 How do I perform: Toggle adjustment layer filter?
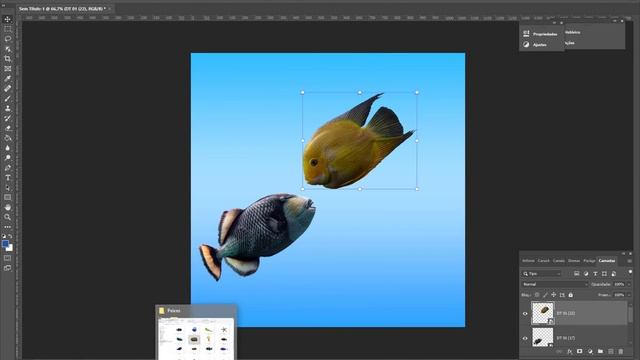click(586, 273)
